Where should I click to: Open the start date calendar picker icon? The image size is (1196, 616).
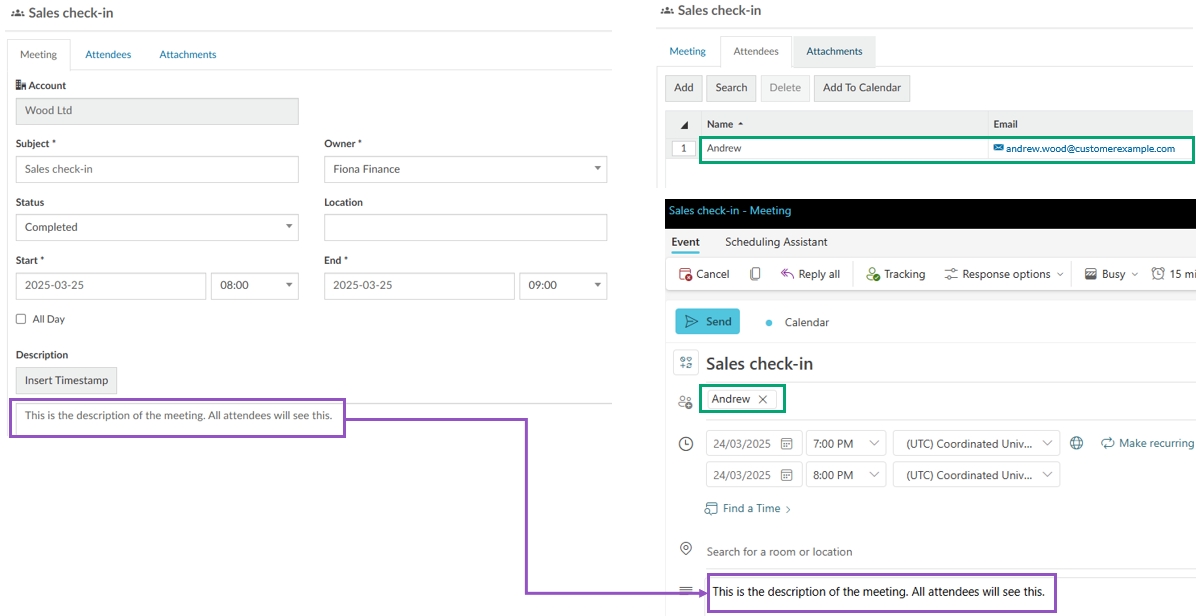point(787,443)
